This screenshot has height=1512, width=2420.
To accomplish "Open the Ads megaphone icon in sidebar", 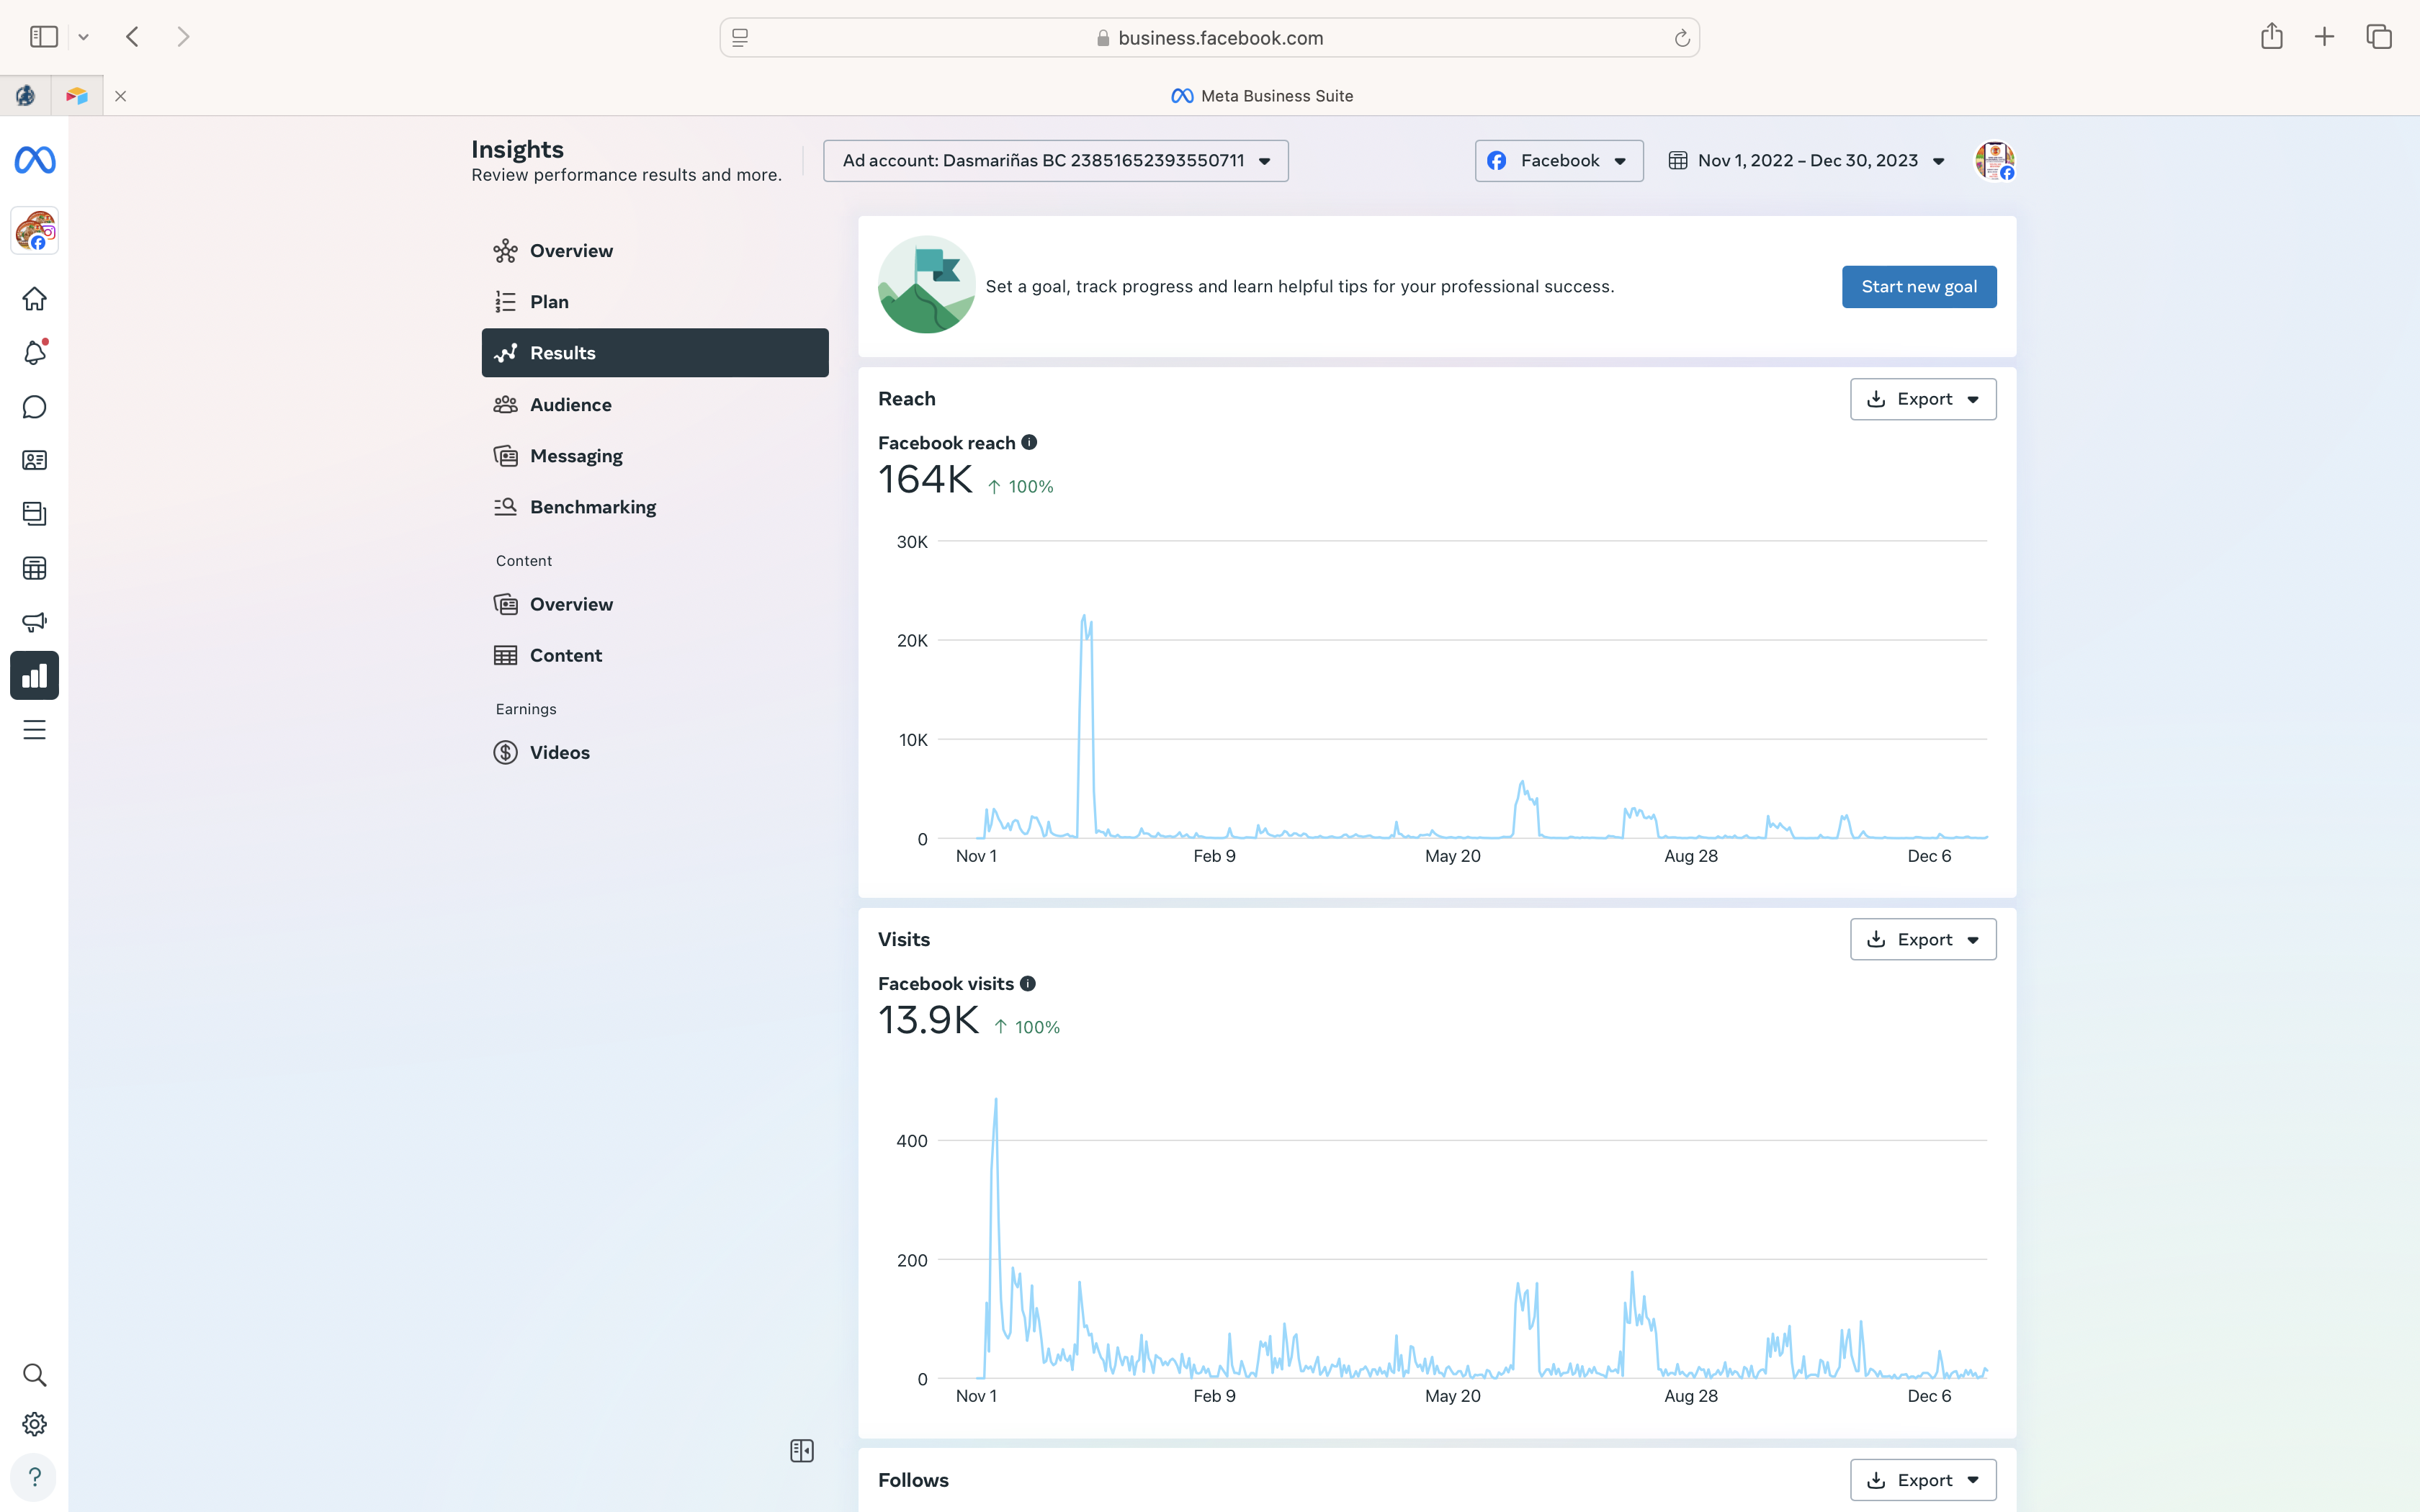I will click(34, 622).
